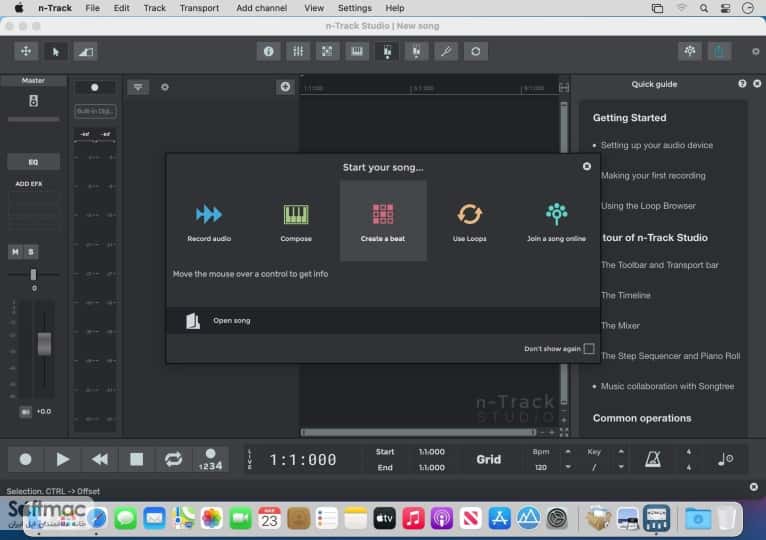Select the volume envelope drawing tool
766x540 pixels.
pos(85,51)
